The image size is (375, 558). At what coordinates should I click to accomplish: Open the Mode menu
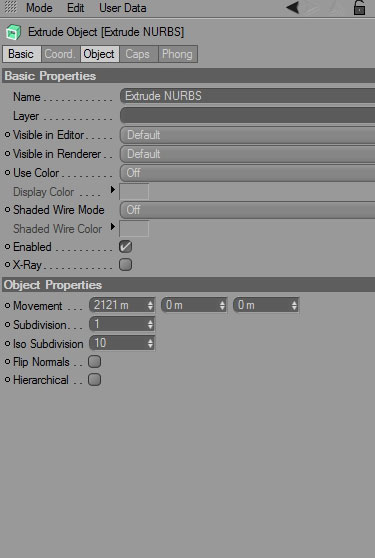click(39, 7)
